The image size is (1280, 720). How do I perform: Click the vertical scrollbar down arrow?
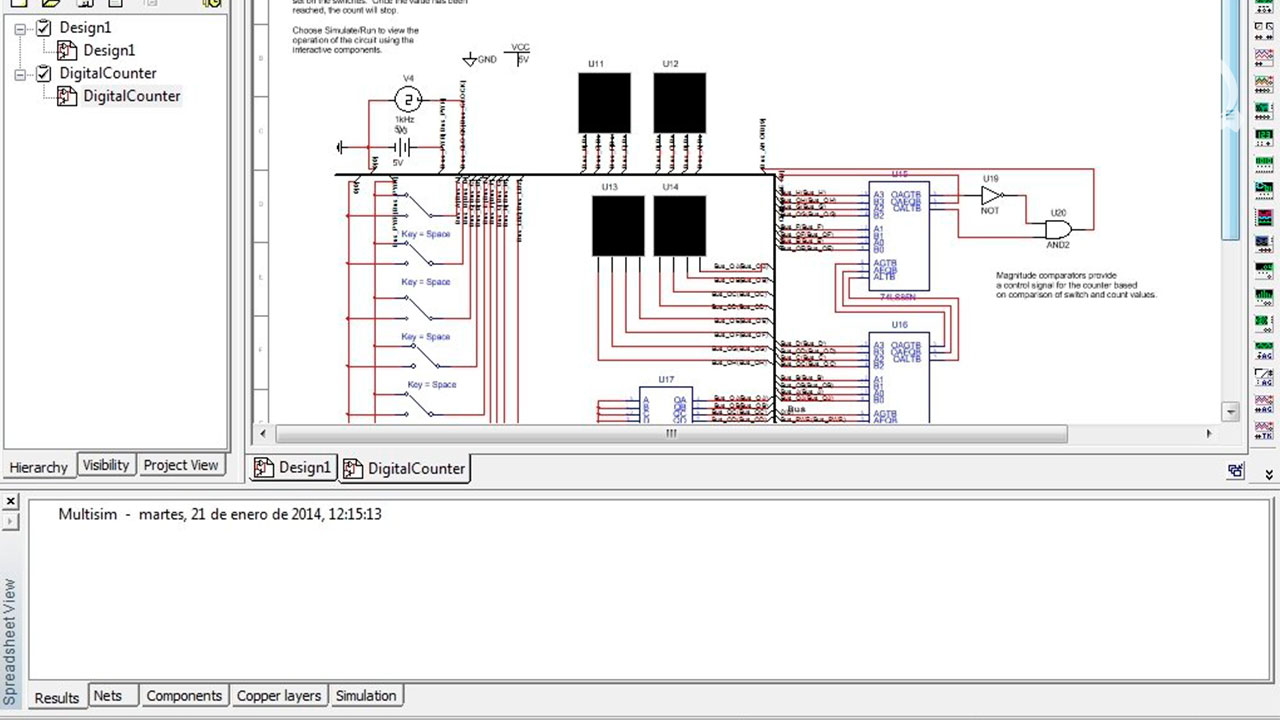[1231, 411]
